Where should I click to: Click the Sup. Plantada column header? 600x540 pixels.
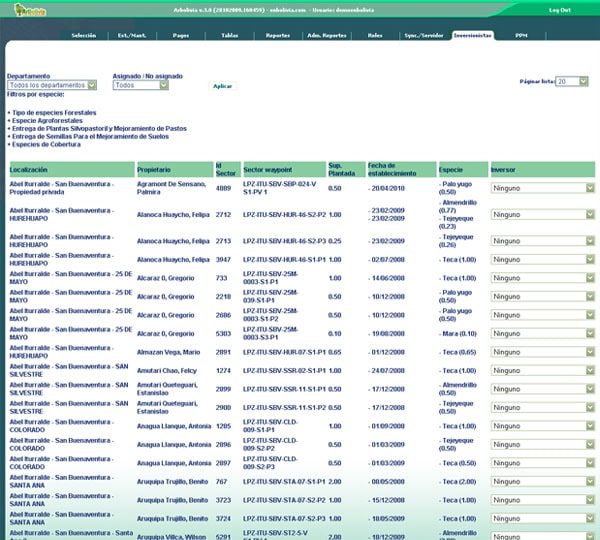[x=346, y=169]
